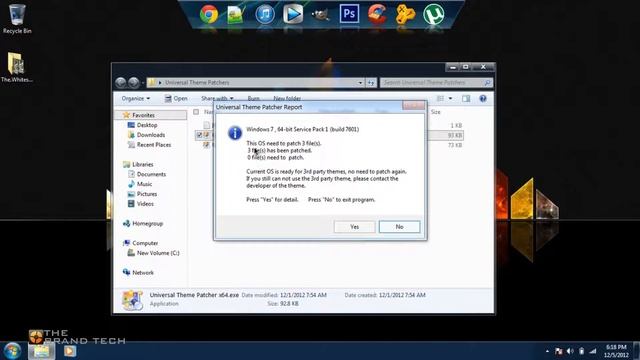Click the network signal tray icon
The image size is (640, 360).
(x=593, y=351)
